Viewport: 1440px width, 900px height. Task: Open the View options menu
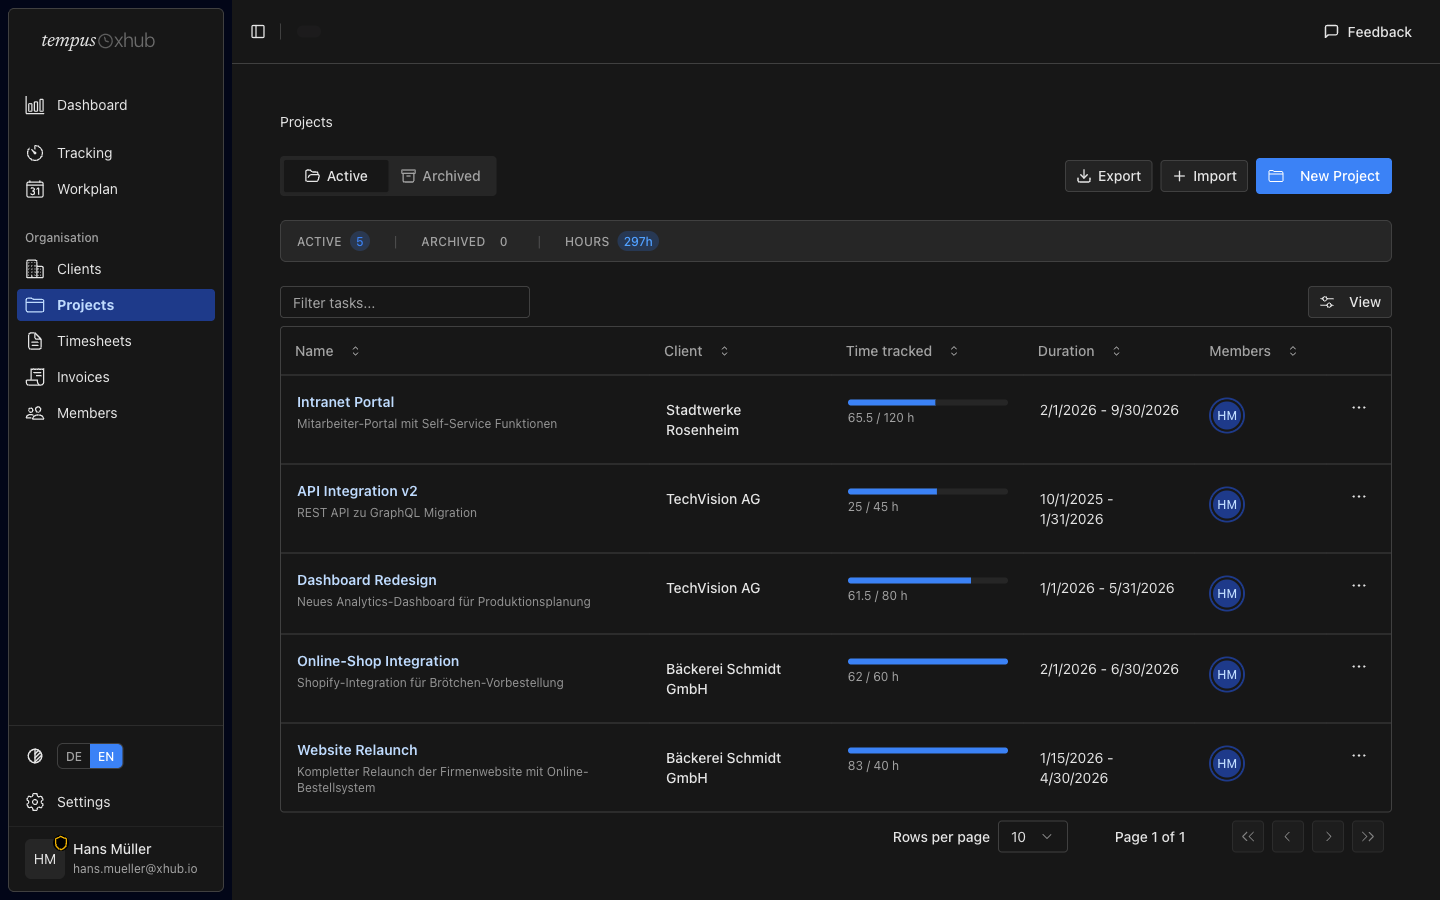1349,302
